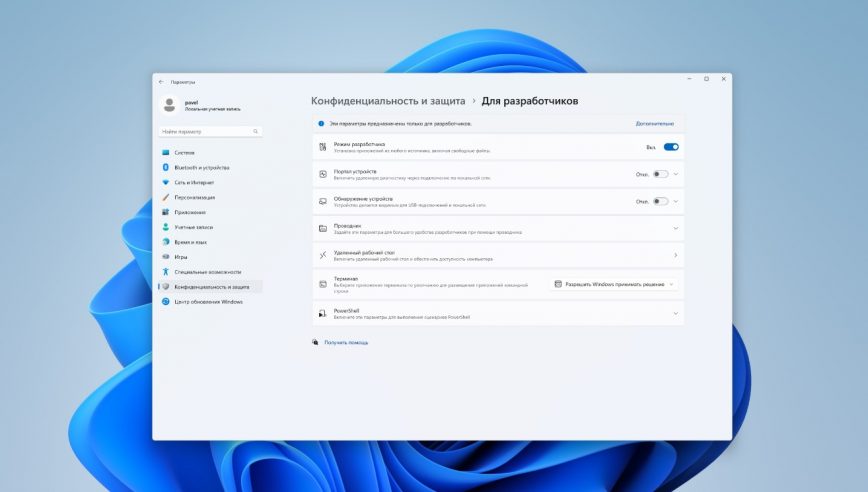Click the Обнаружение устройств row icon
This screenshot has height=492, width=868.
[323, 201]
